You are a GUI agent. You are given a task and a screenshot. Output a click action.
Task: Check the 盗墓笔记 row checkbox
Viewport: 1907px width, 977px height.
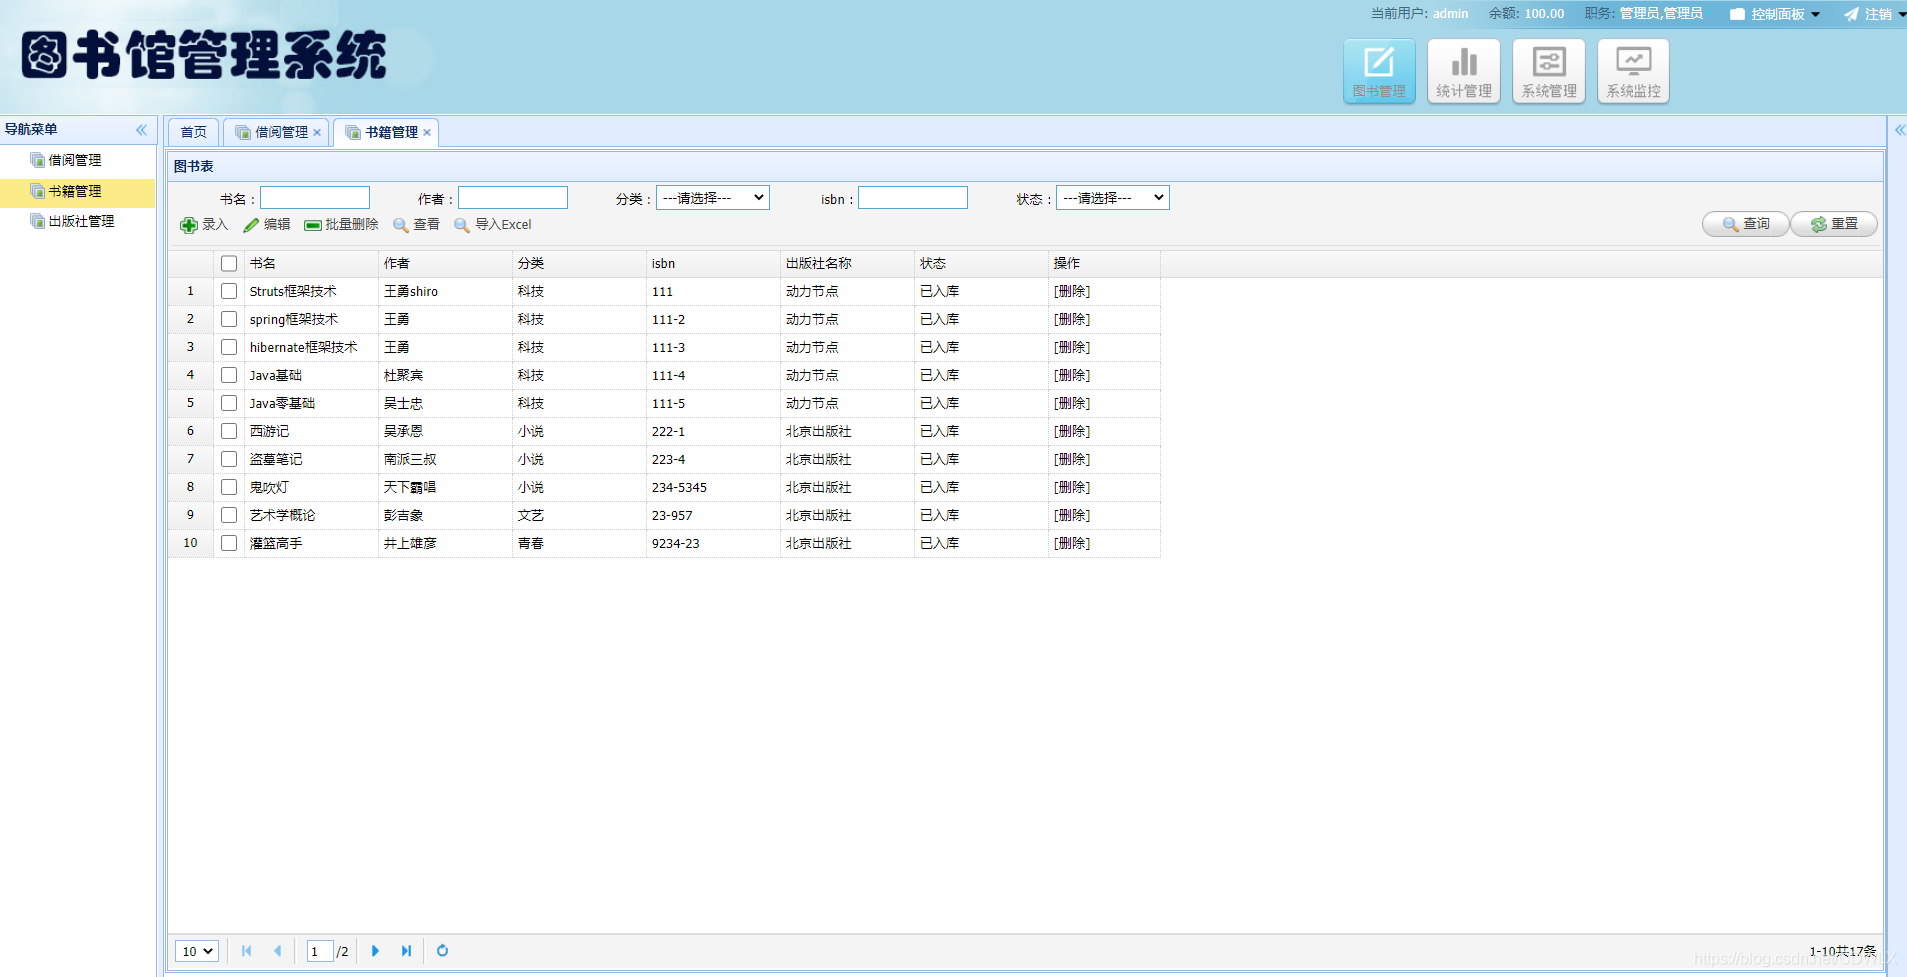[x=229, y=459]
